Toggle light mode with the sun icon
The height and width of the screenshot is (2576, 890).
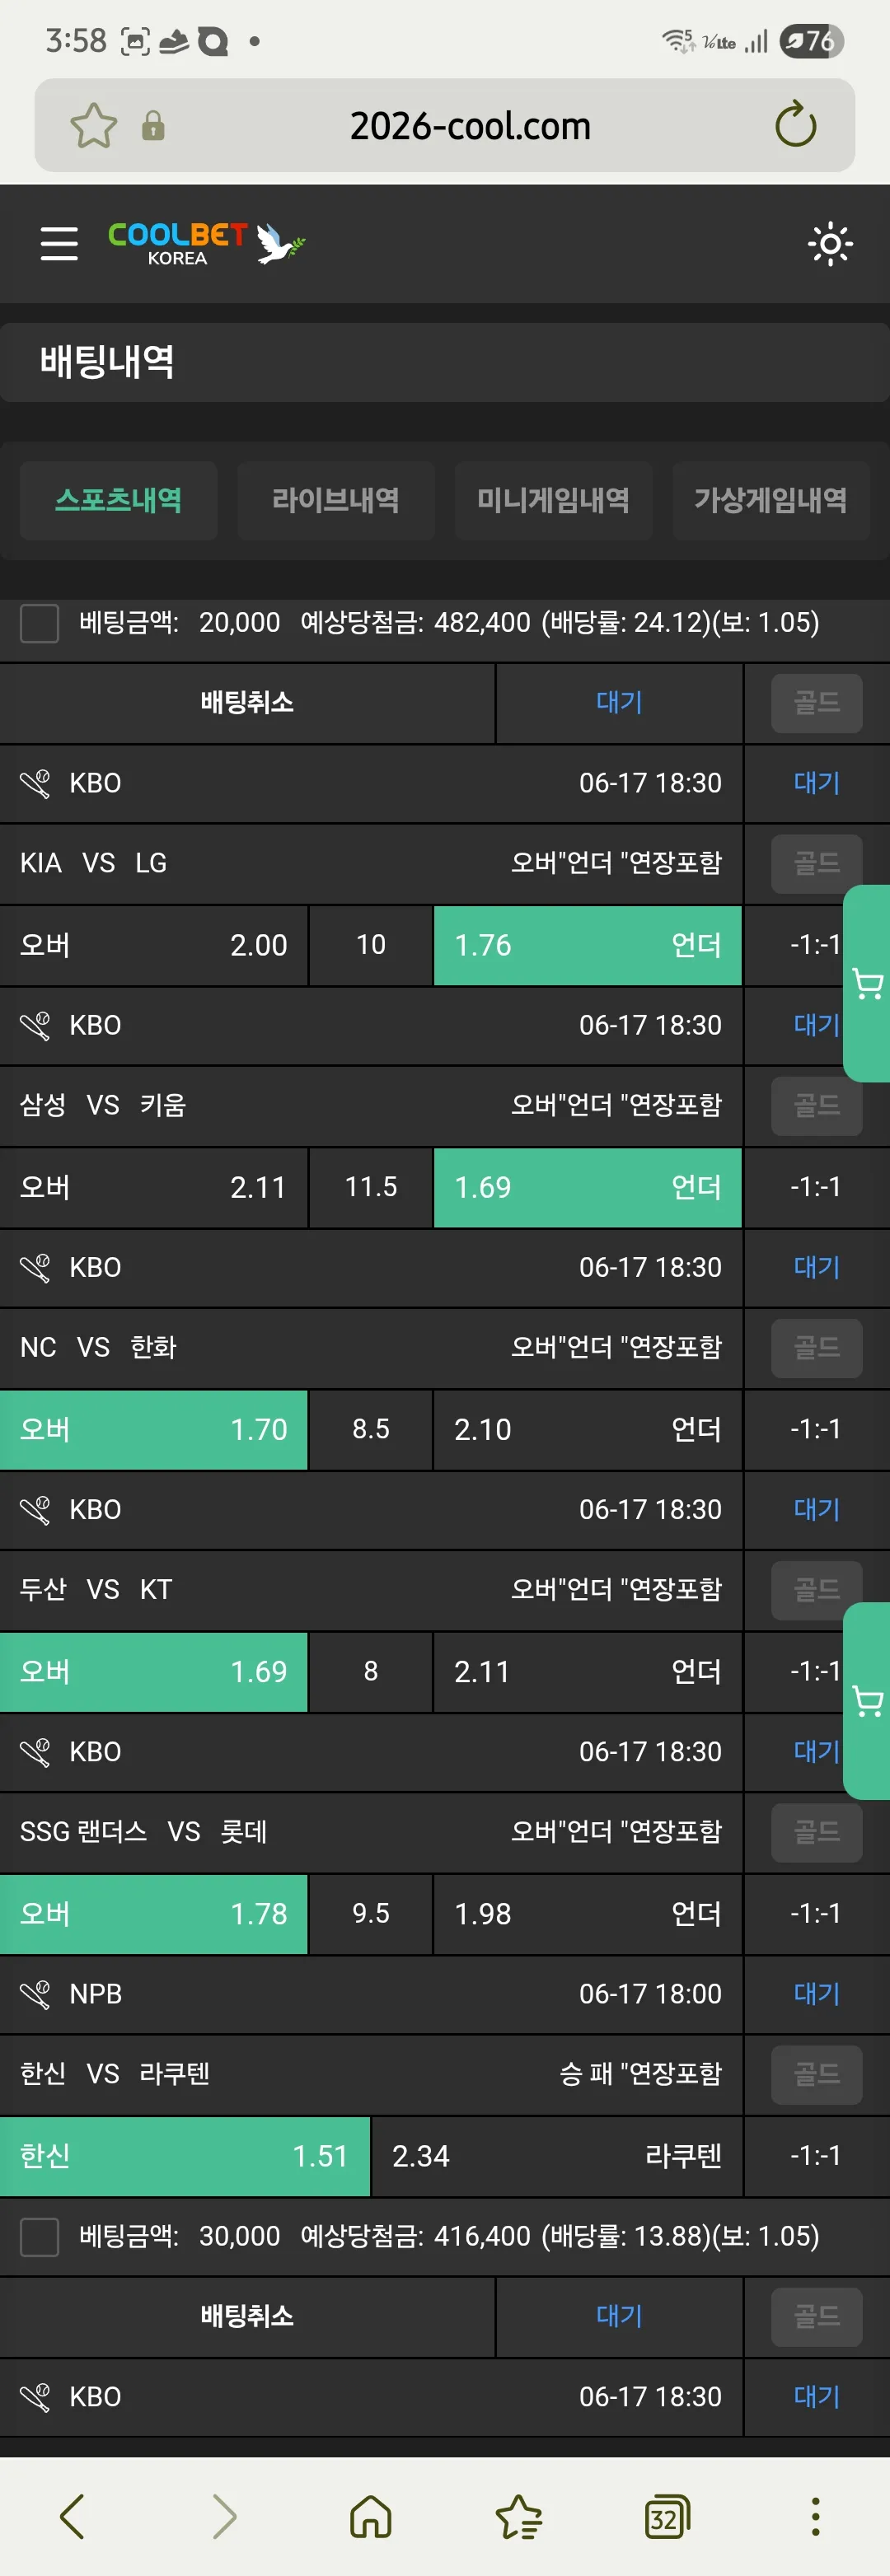[x=830, y=244]
